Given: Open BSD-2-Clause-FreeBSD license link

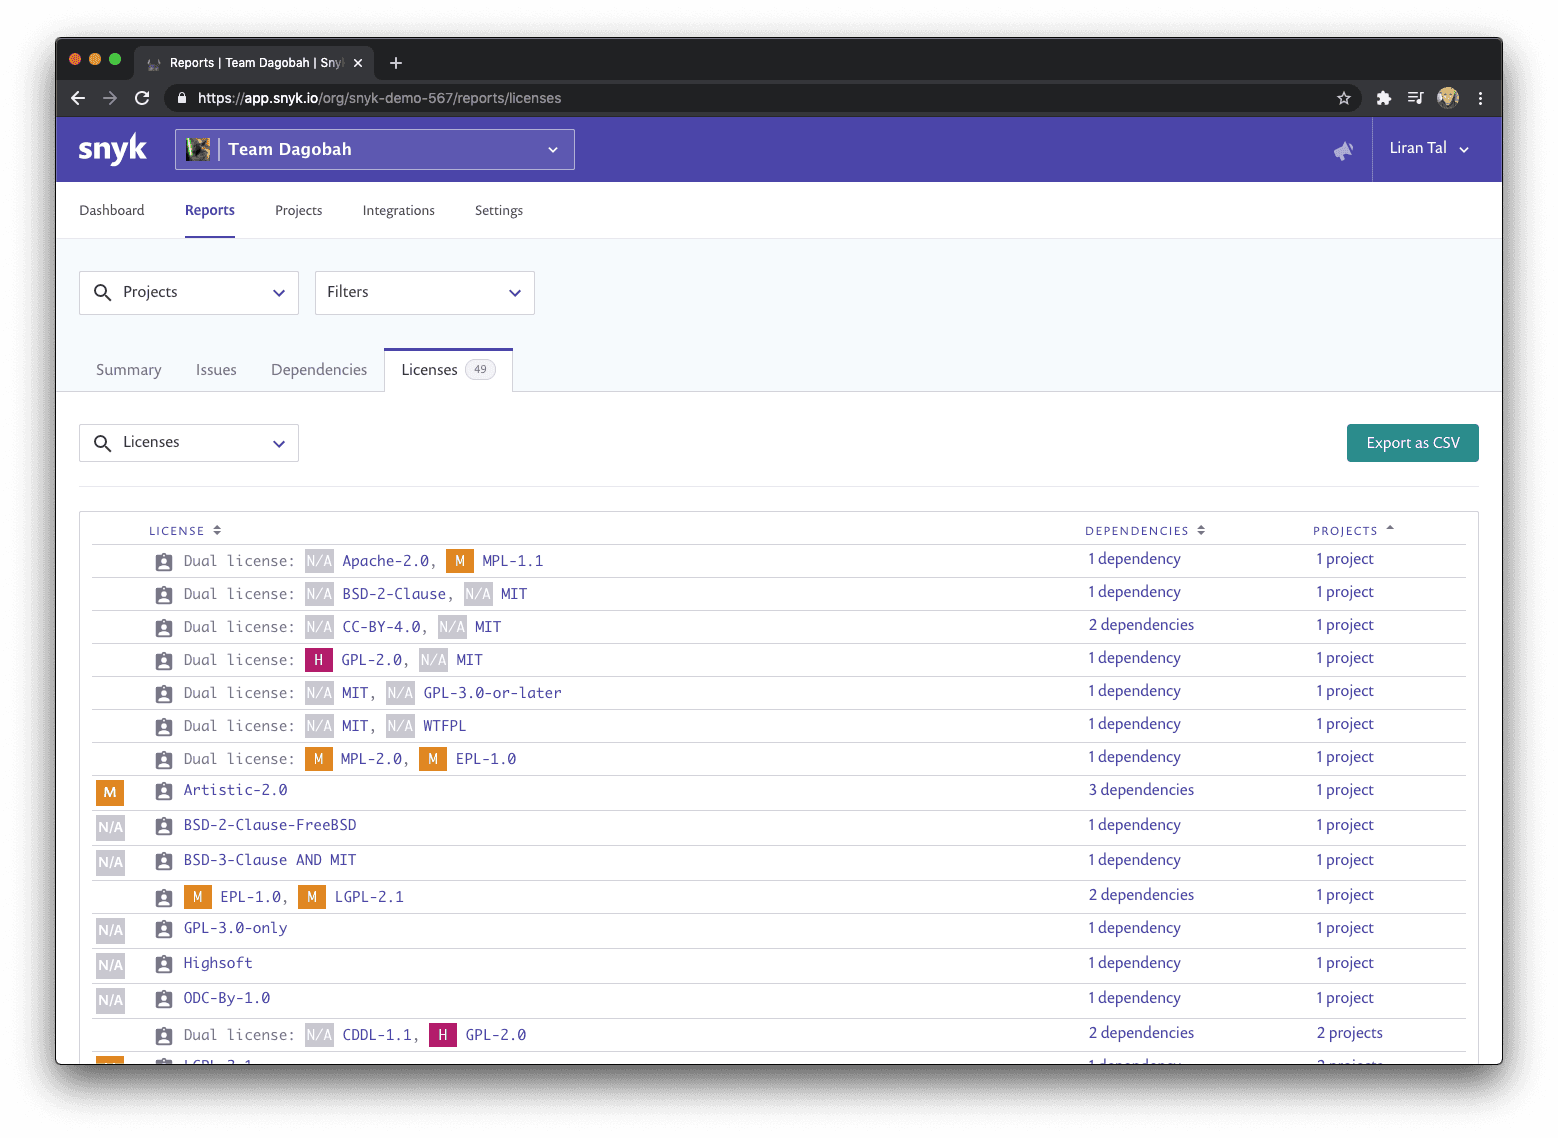Looking at the screenshot, I should (270, 825).
